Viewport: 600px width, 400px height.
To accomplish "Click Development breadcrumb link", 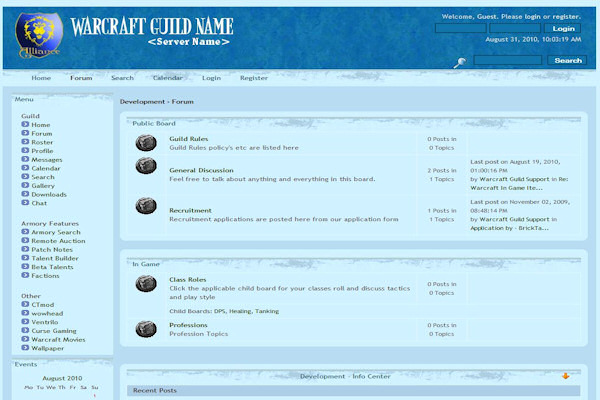I will click(x=142, y=101).
